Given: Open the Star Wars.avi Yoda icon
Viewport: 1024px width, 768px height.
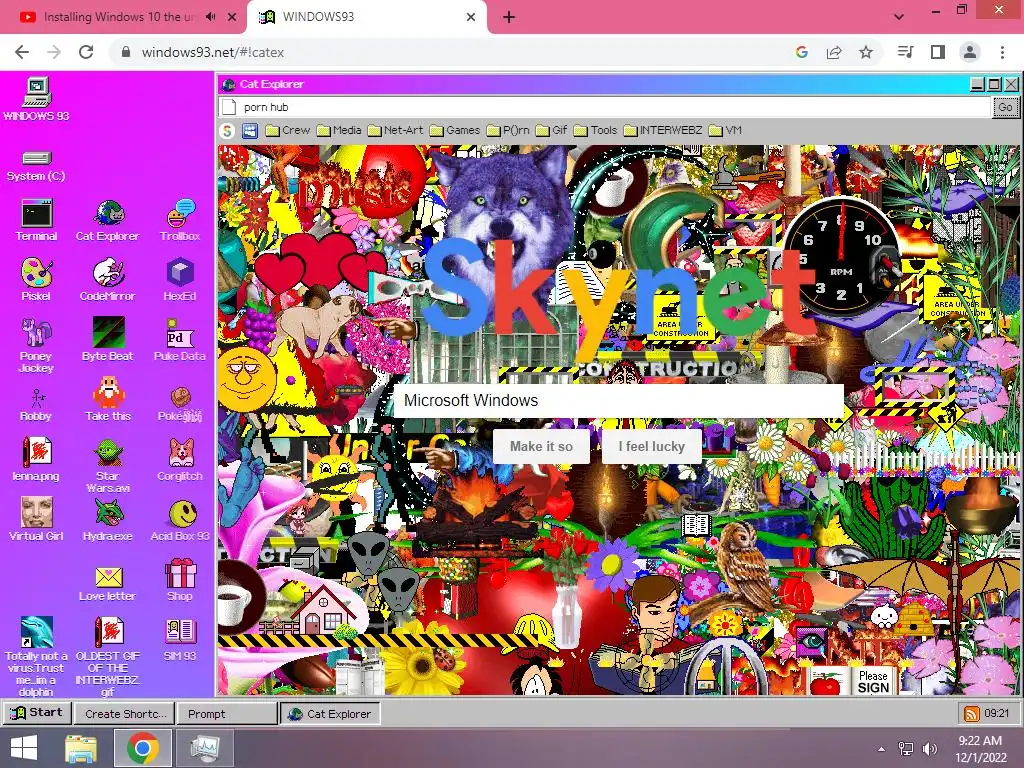Looking at the screenshot, I should tap(108, 465).
